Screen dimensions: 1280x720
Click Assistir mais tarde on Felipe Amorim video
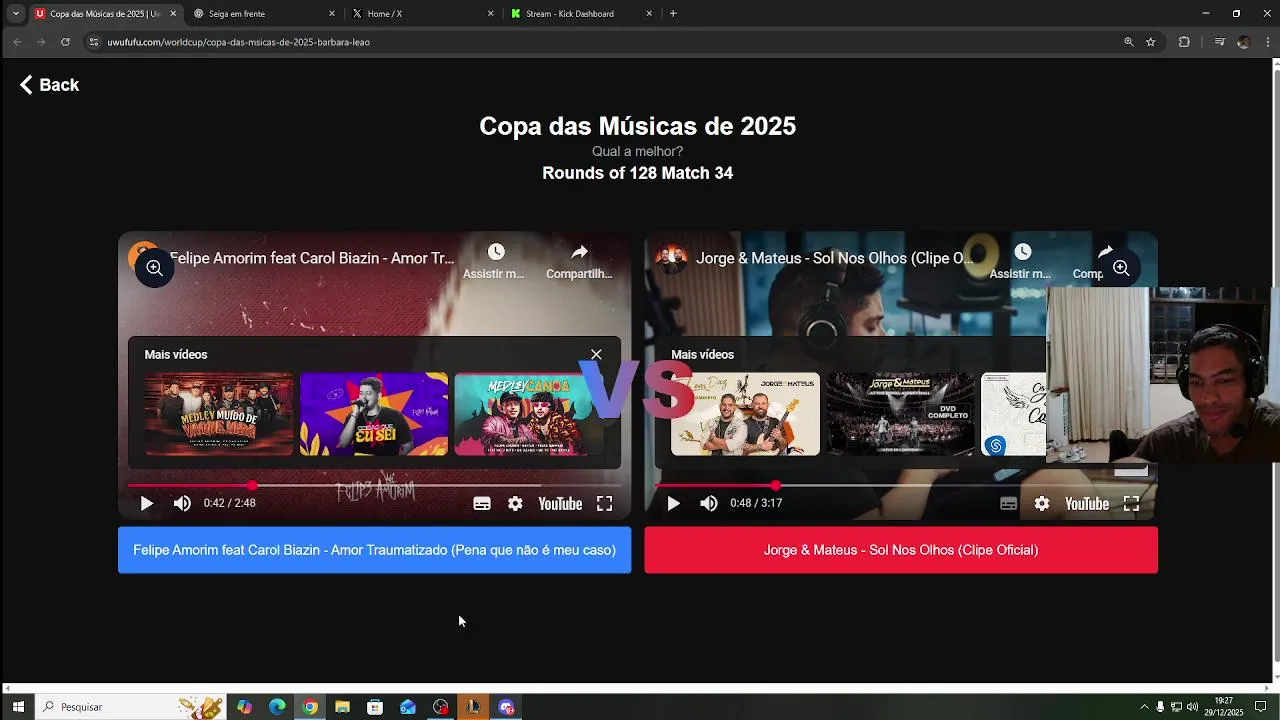(494, 261)
